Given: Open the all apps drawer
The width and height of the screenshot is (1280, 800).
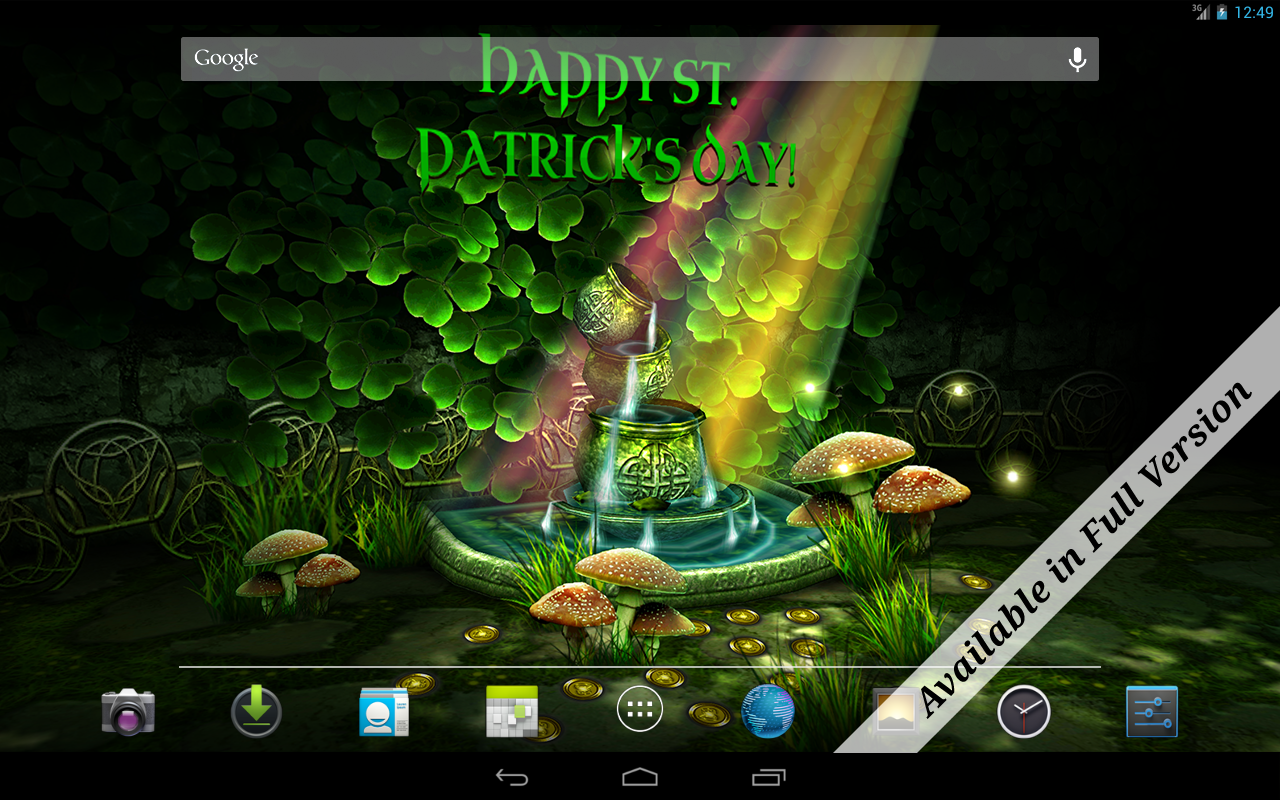Looking at the screenshot, I should pyautogui.click(x=640, y=710).
